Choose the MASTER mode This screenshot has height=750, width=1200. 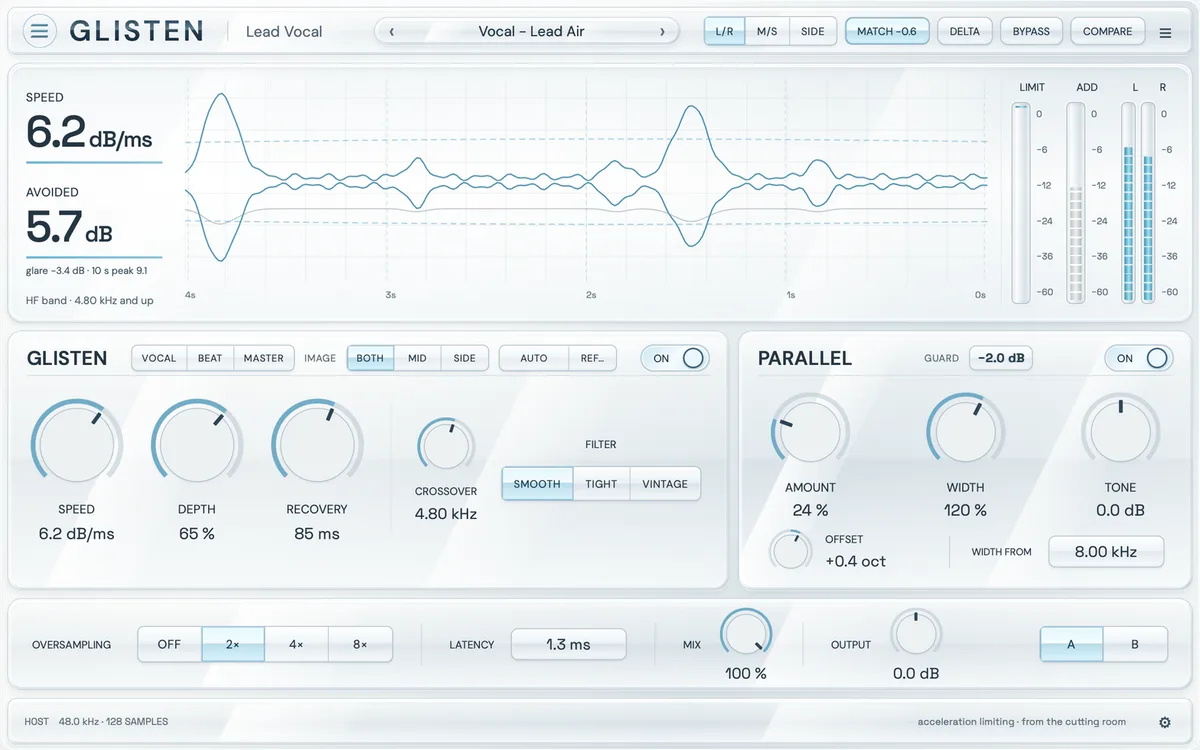(264, 358)
